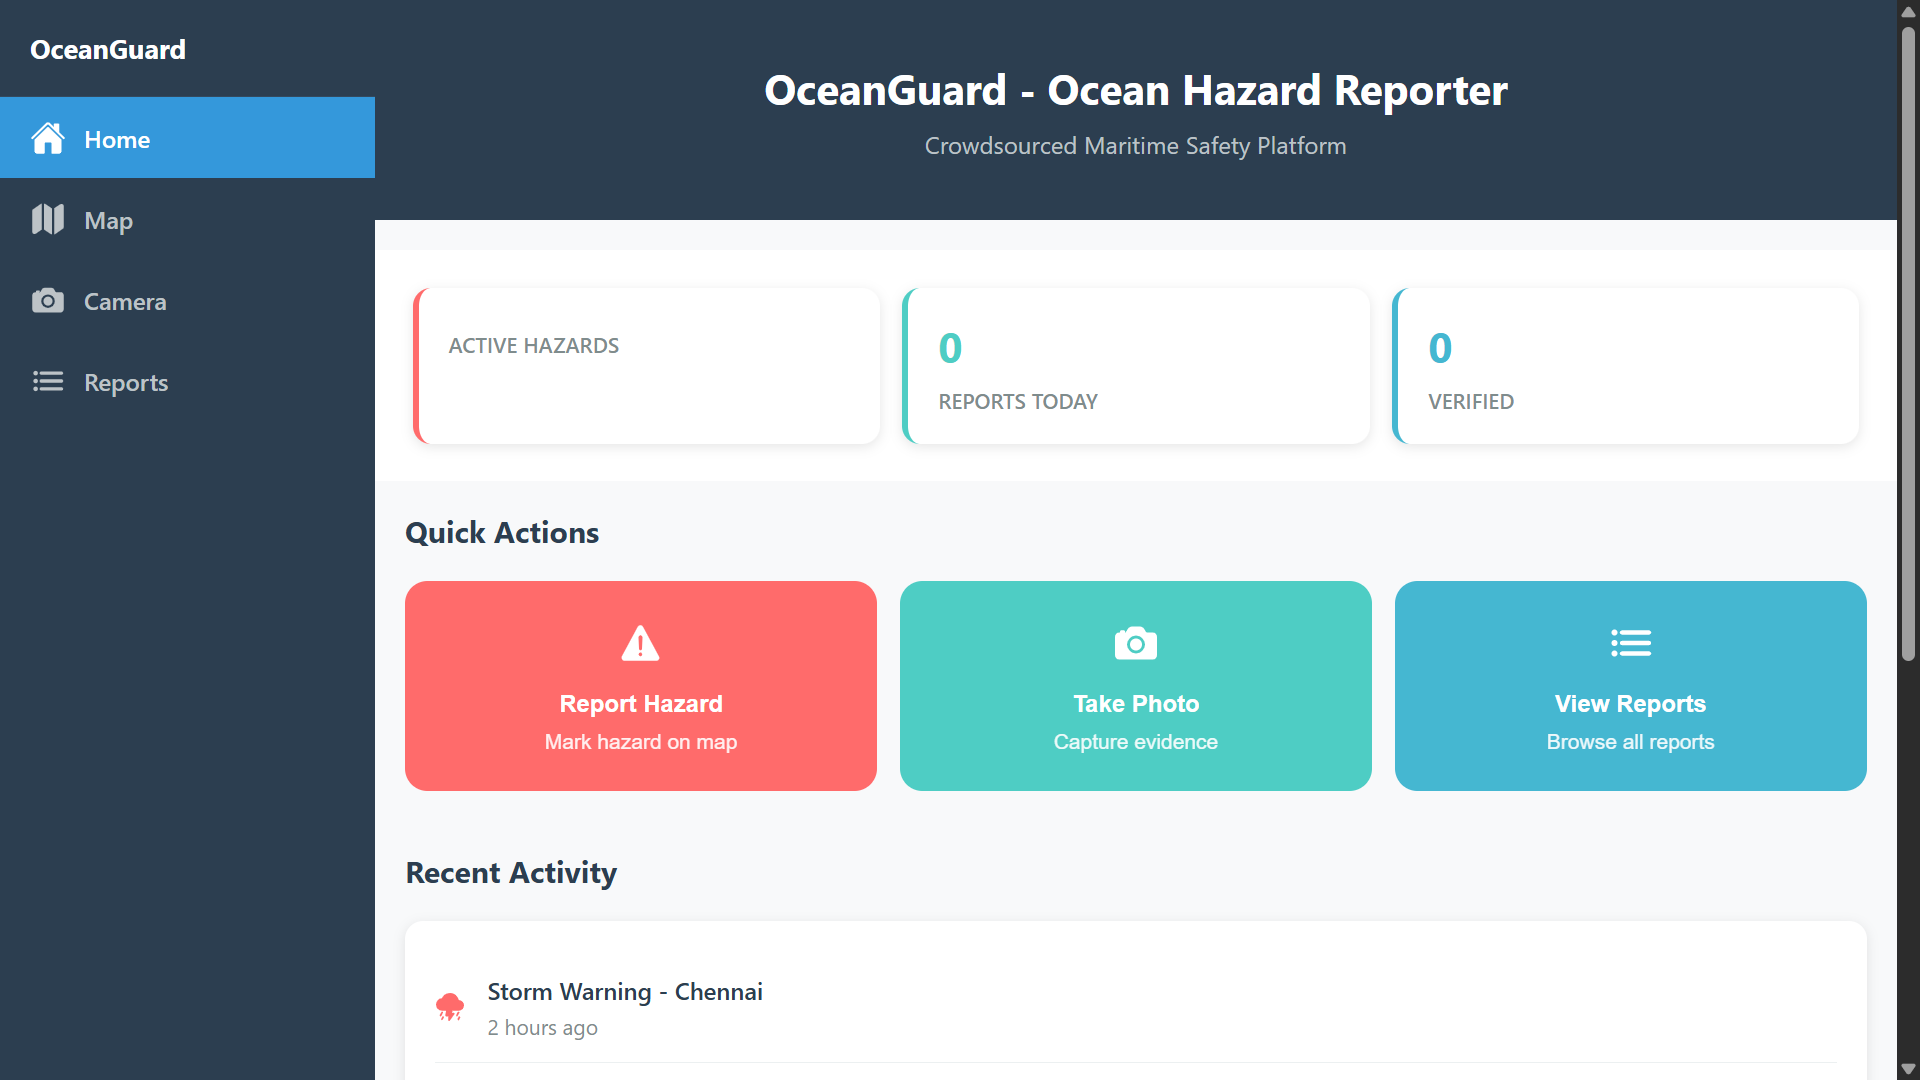Viewport: 1920px width, 1080px height.
Task: Click the folded Map icon in sidebar
Action: click(x=47, y=220)
